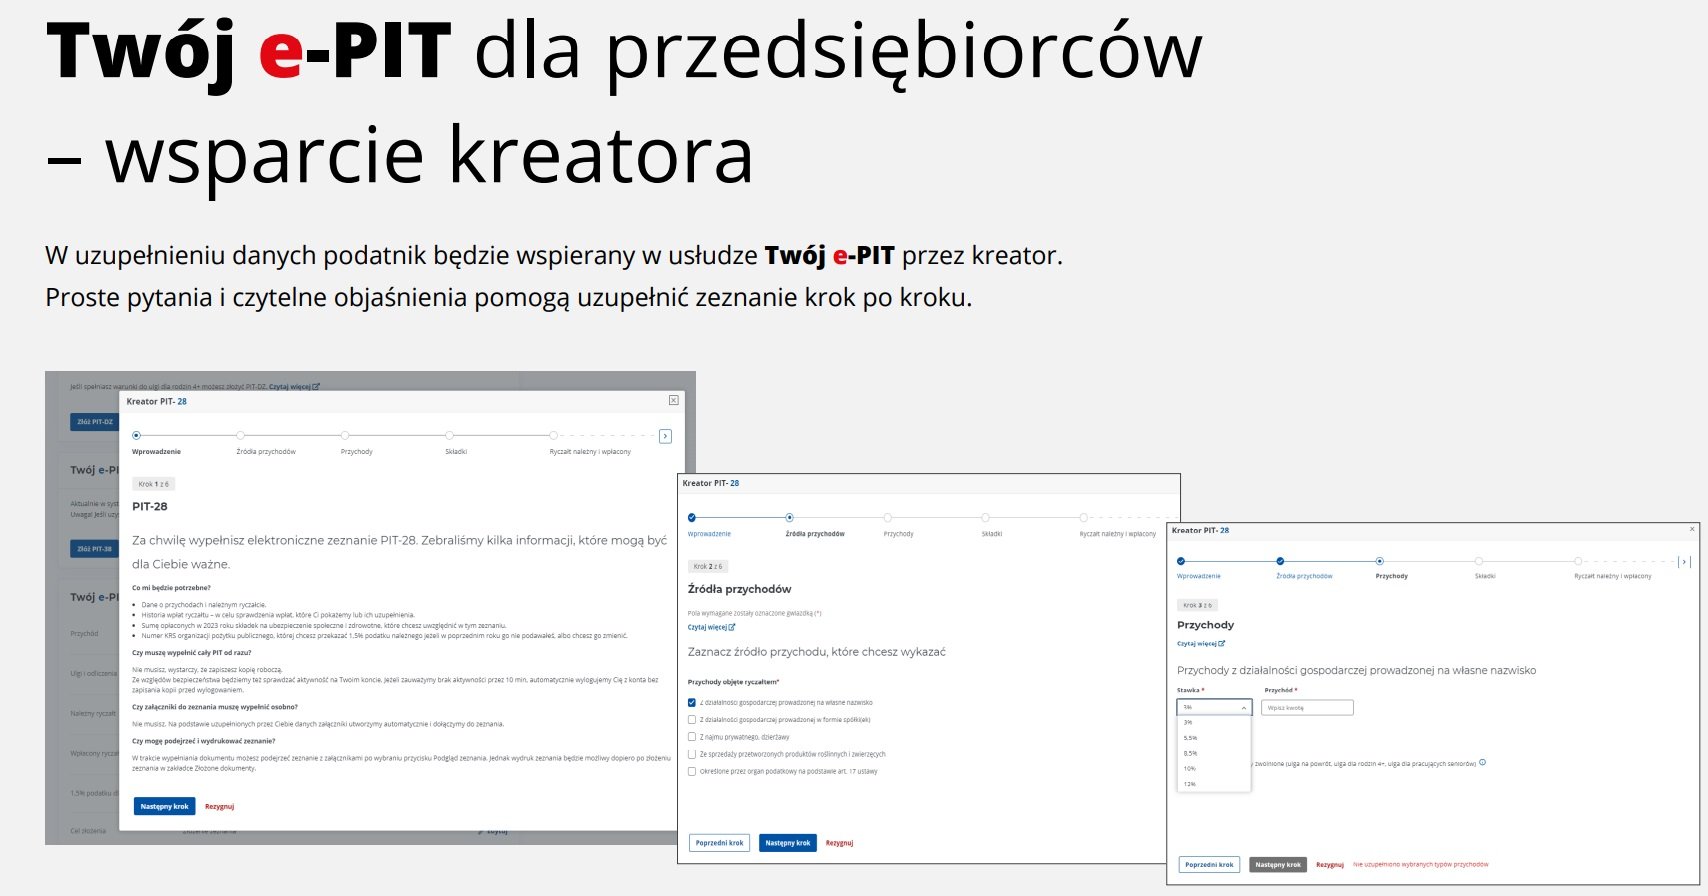The height and width of the screenshot is (896, 1708).
Task: Click Rezygnuj in the Krok 1 window
Action: coord(219,806)
